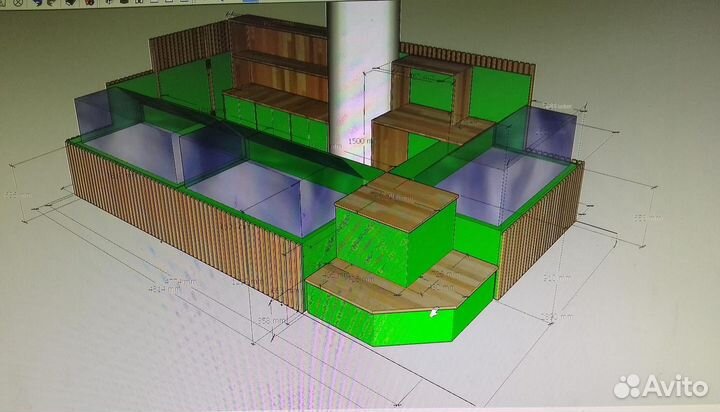The height and width of the screenshot is (412, 720).
Task: Click the Avito watermark logo
Action: click(x=660, y=386)
